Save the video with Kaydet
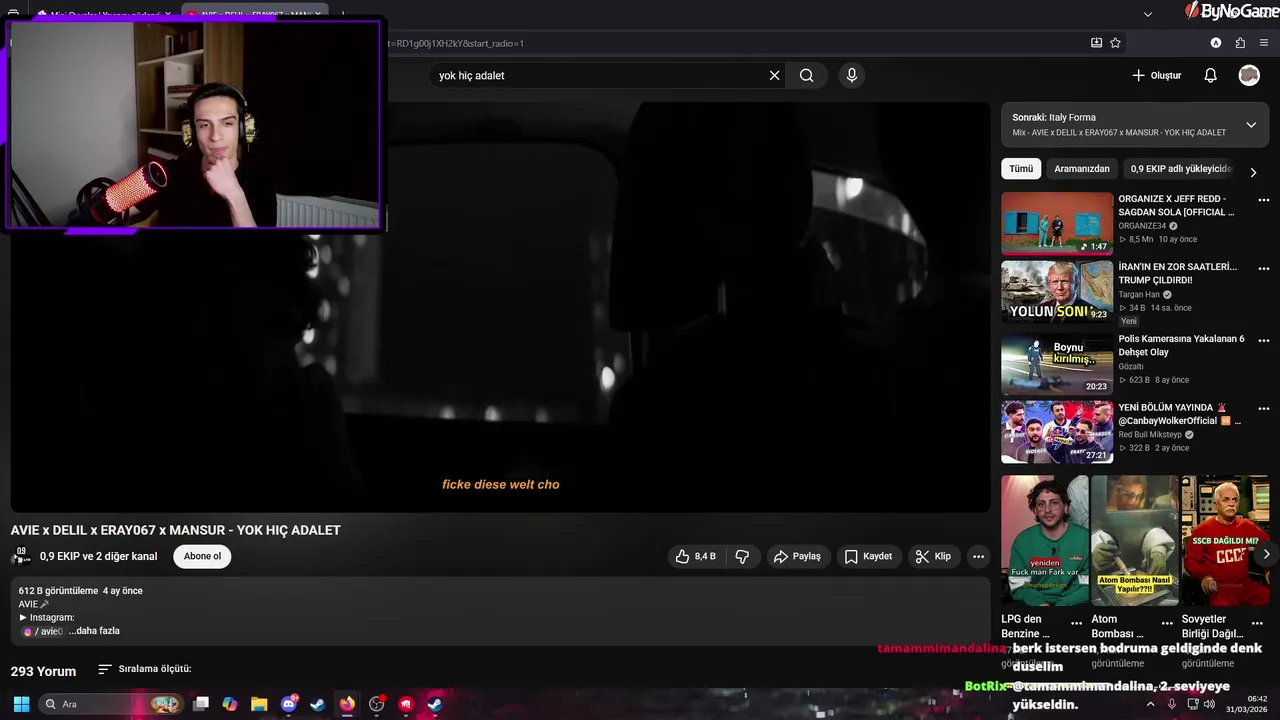 [x=868, y=556]
